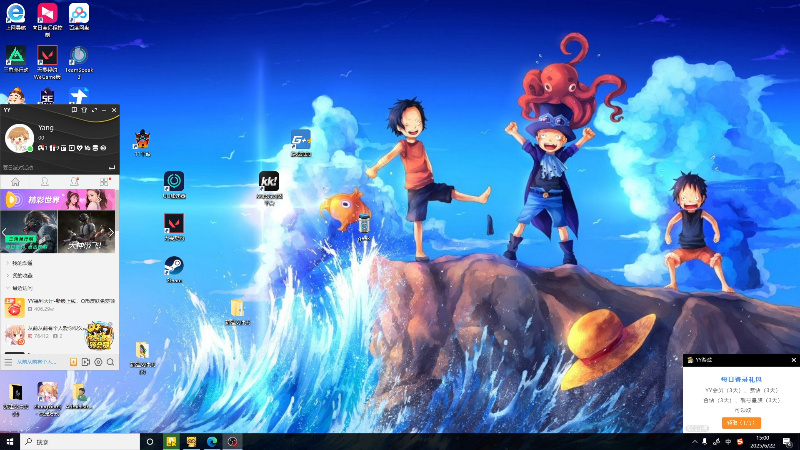Click the orange bookmark icon in YY footer
This screenshot has height=450, width=800.
[73, 362]
